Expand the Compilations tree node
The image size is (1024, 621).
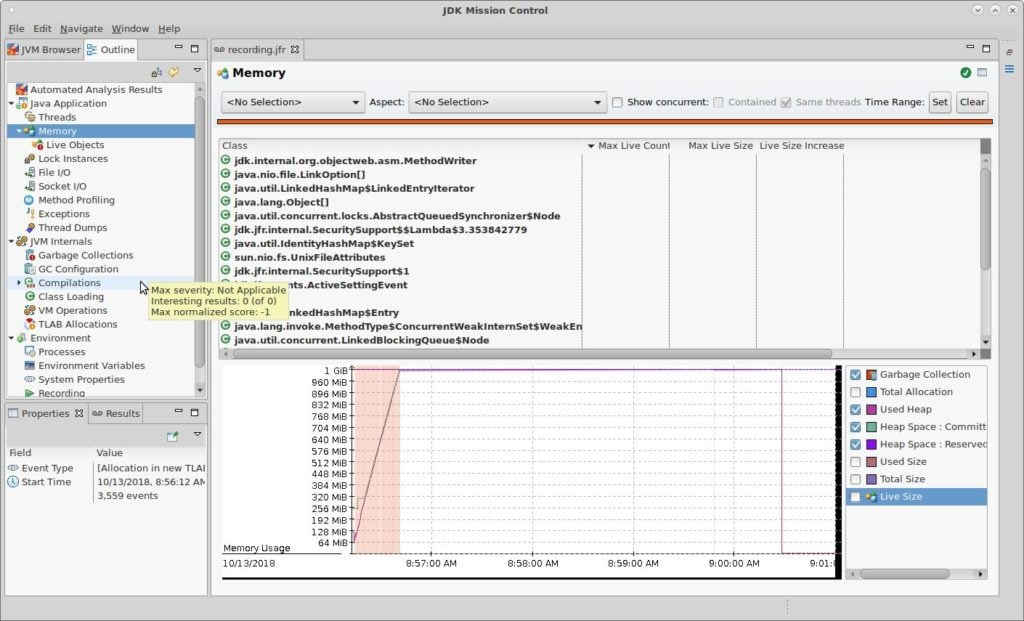pos(19,283)
